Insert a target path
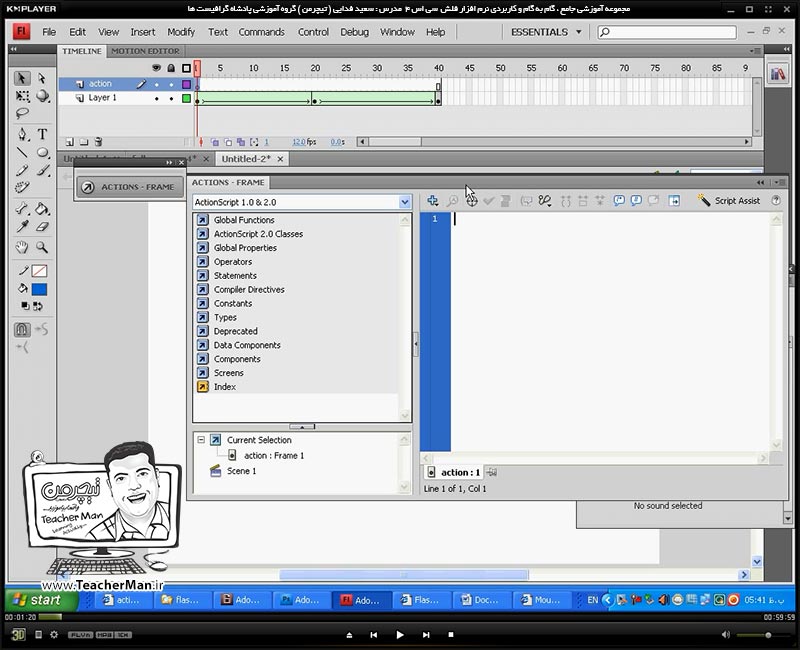800x650 pixels. click(471, 201)
